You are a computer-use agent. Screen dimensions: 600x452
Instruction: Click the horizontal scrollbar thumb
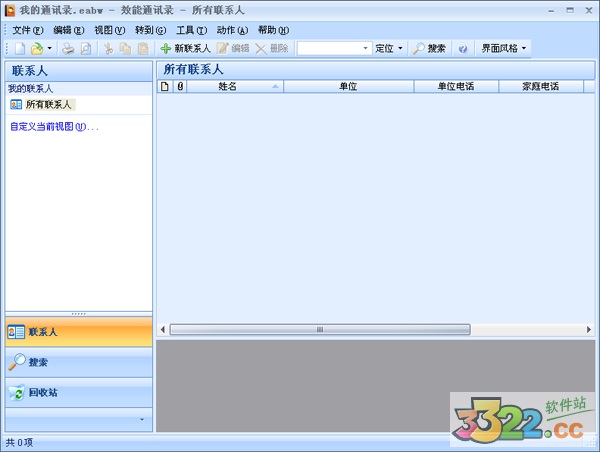pos(320,330)
